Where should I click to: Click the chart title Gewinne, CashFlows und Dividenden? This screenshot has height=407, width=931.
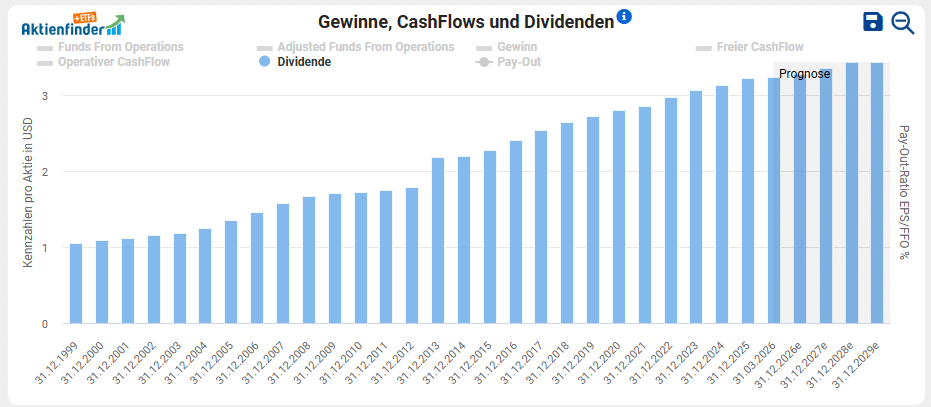click(466, 22)
